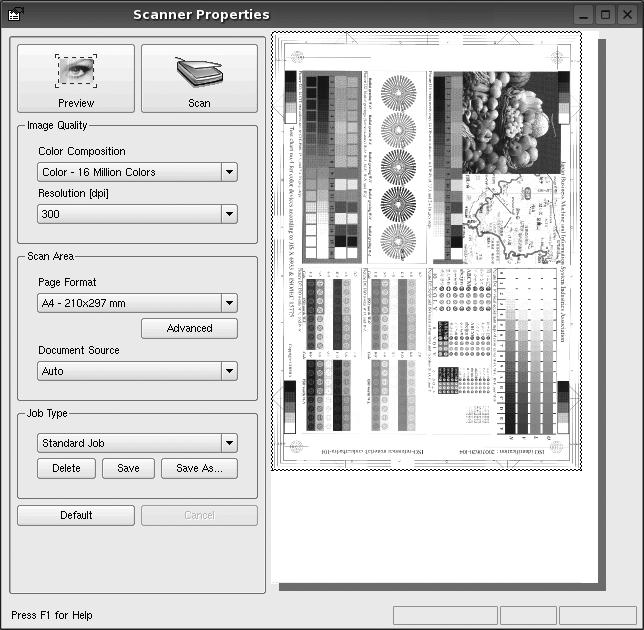This screenshot has width=644, height=630.
Task: Open the Resolution dpi dropdown showing 300
Action: point(137,214)
